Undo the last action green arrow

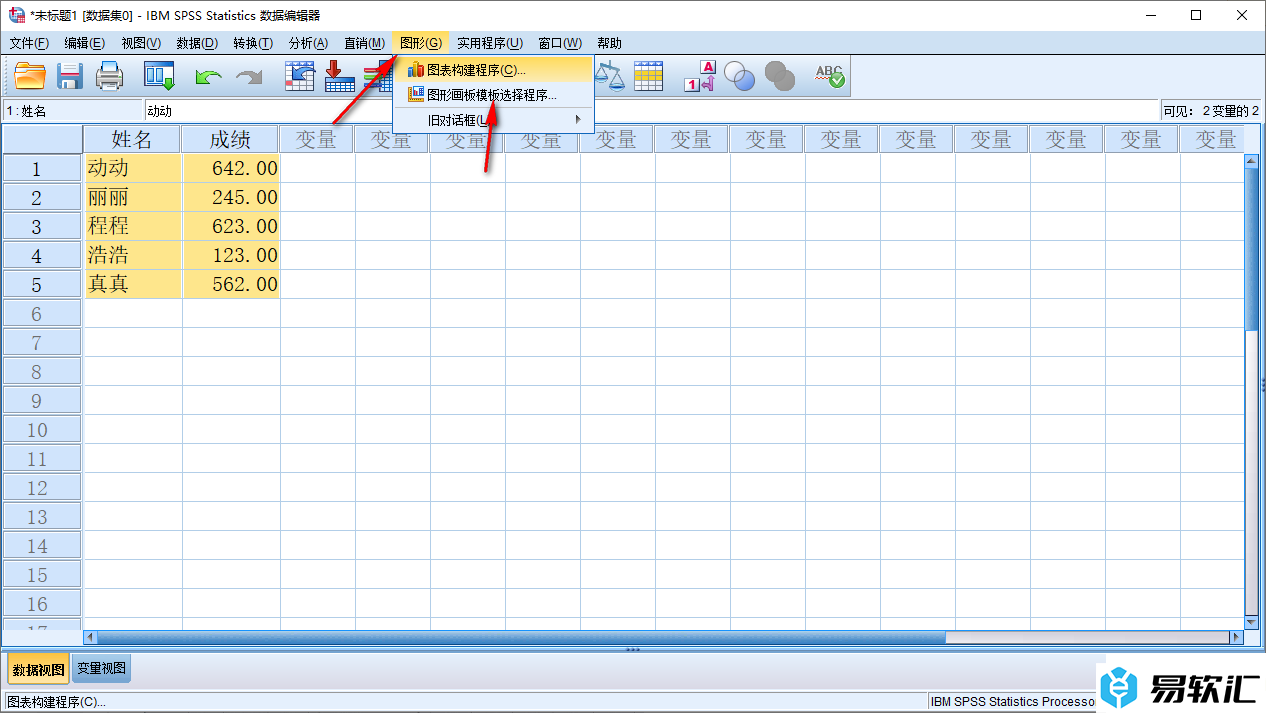pyautogui.click(x=209, y=76)
